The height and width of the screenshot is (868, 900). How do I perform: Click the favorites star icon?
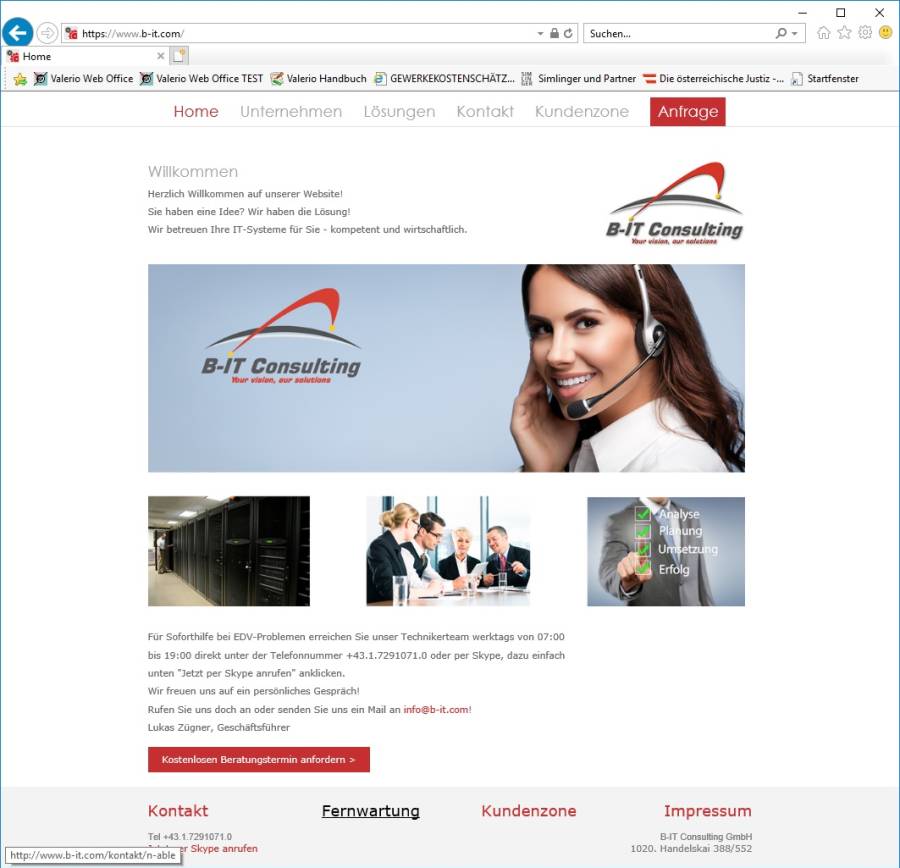tap(844, 33)
